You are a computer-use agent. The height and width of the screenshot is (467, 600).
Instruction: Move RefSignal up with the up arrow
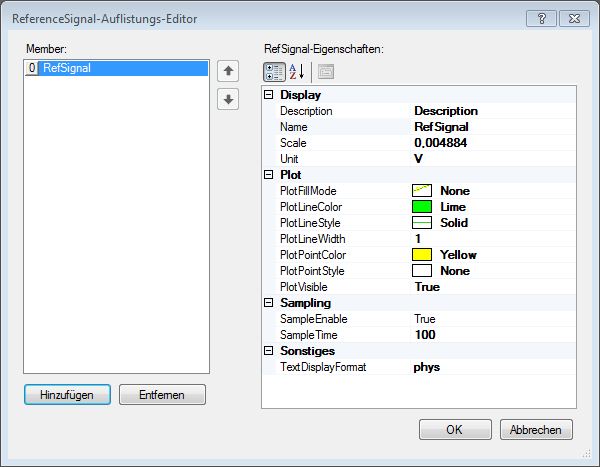pos(229,71)
